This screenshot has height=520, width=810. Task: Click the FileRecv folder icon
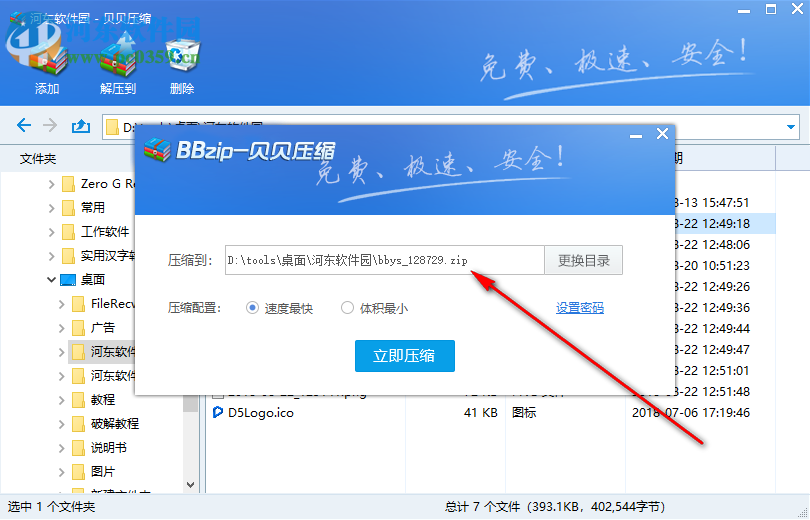pos(79,304)
